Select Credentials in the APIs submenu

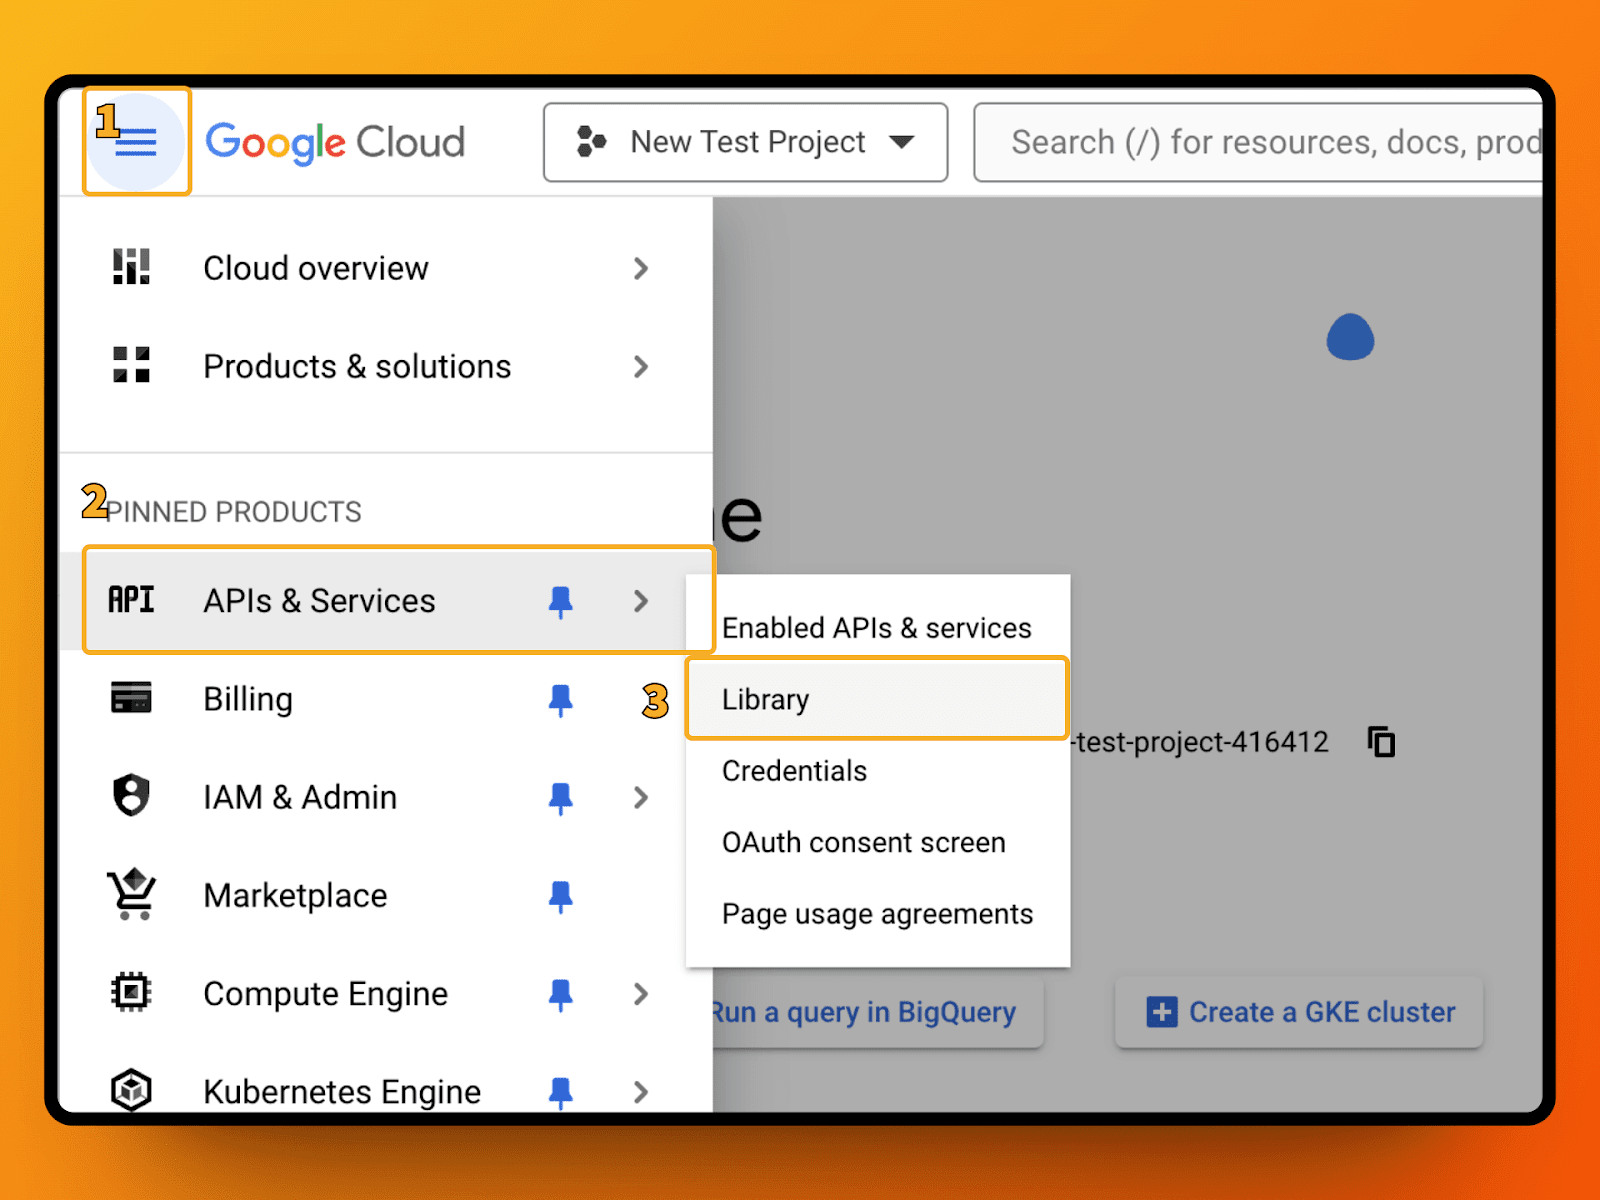pyautogui.click(x=877, y=771)
